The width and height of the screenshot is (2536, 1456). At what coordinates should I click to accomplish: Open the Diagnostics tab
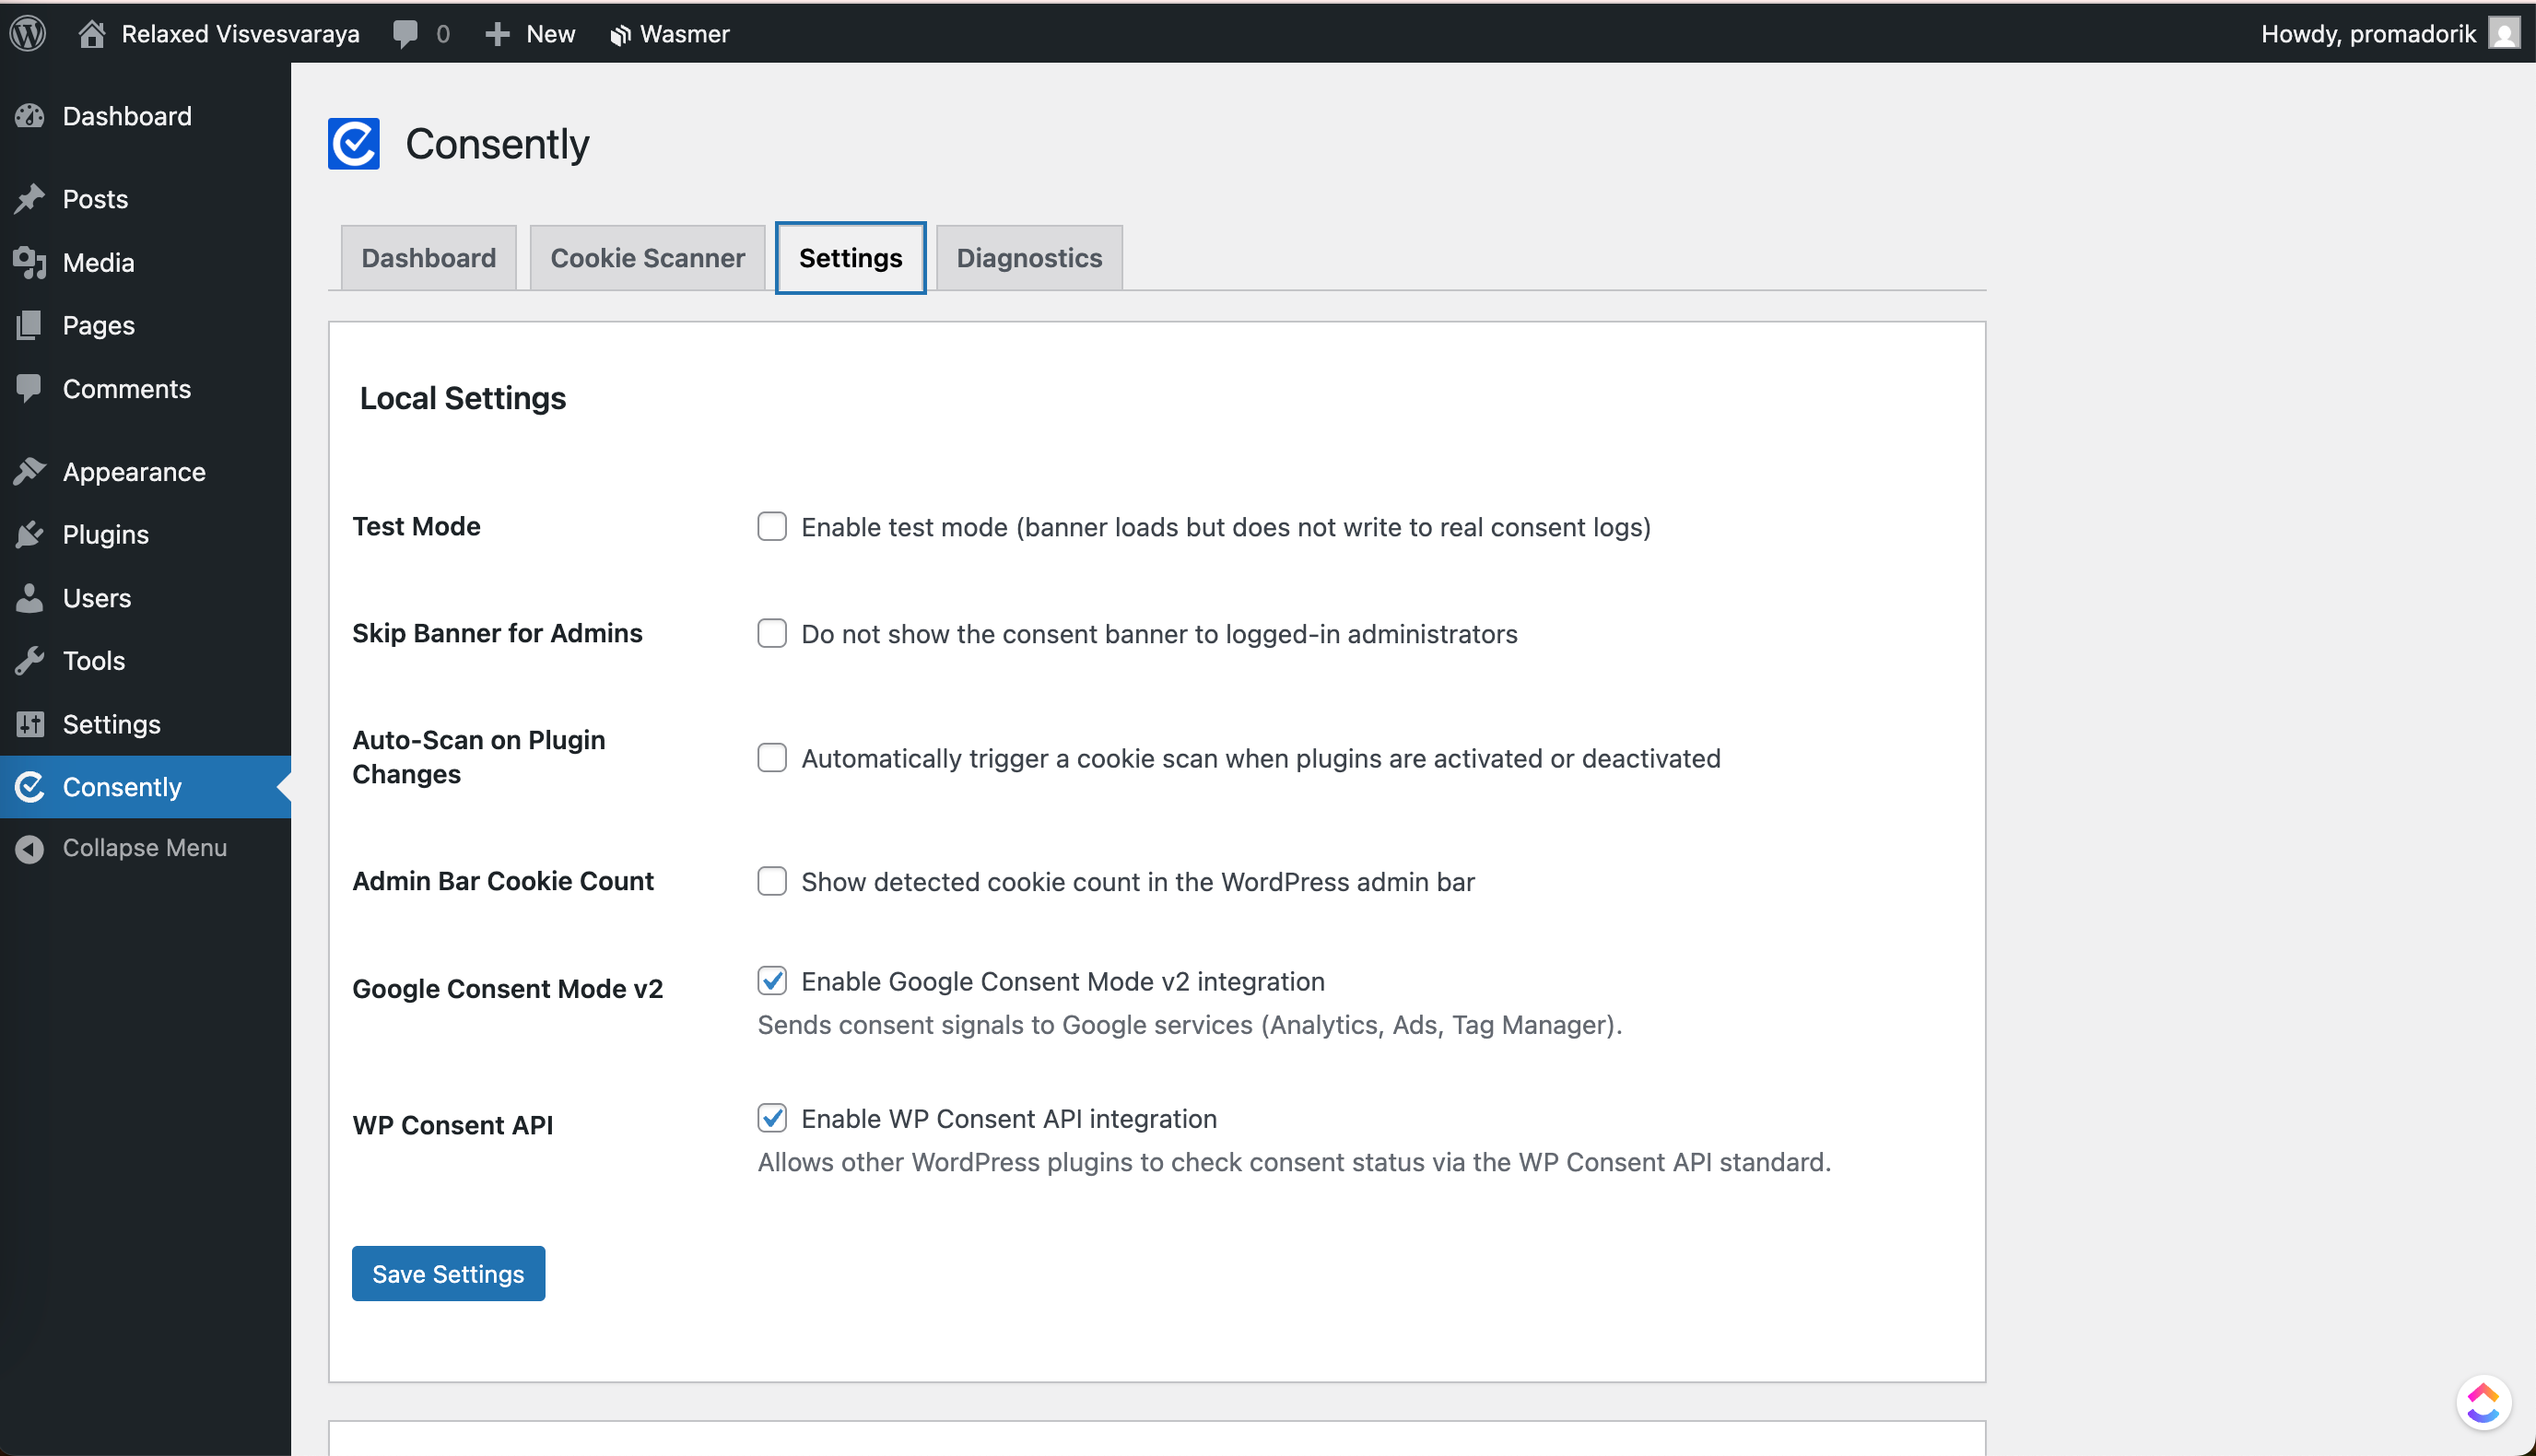point(1028,258)
